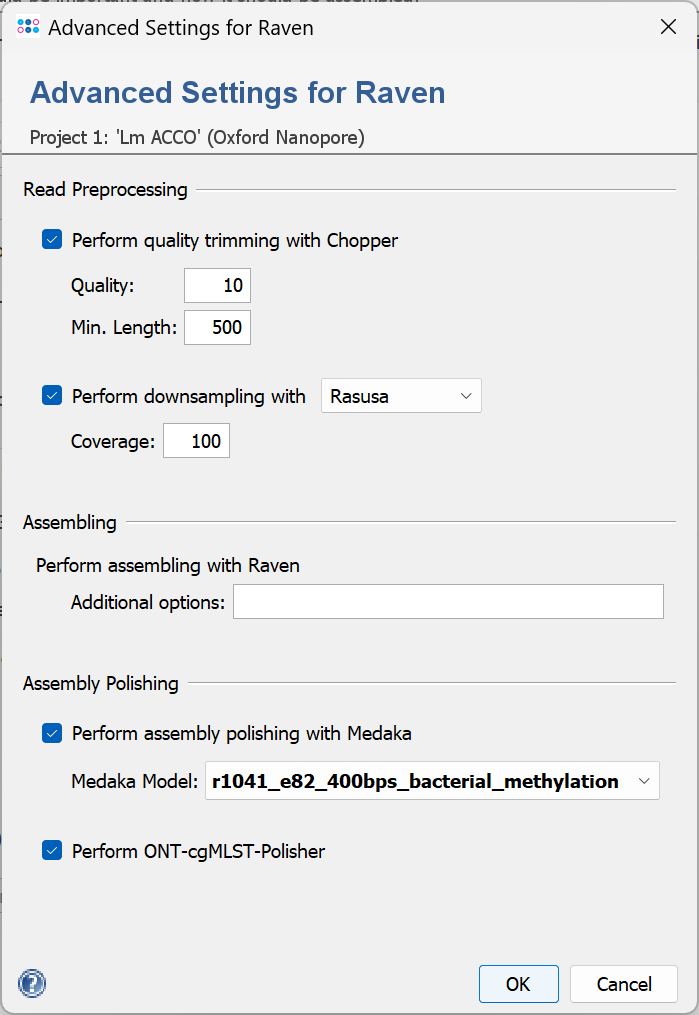Image resolution: width=699 pixels, height=1015 pixels.
Task: Click the Assembly Polishing section label
Action: pyautogui.click(x=101, y=684)
